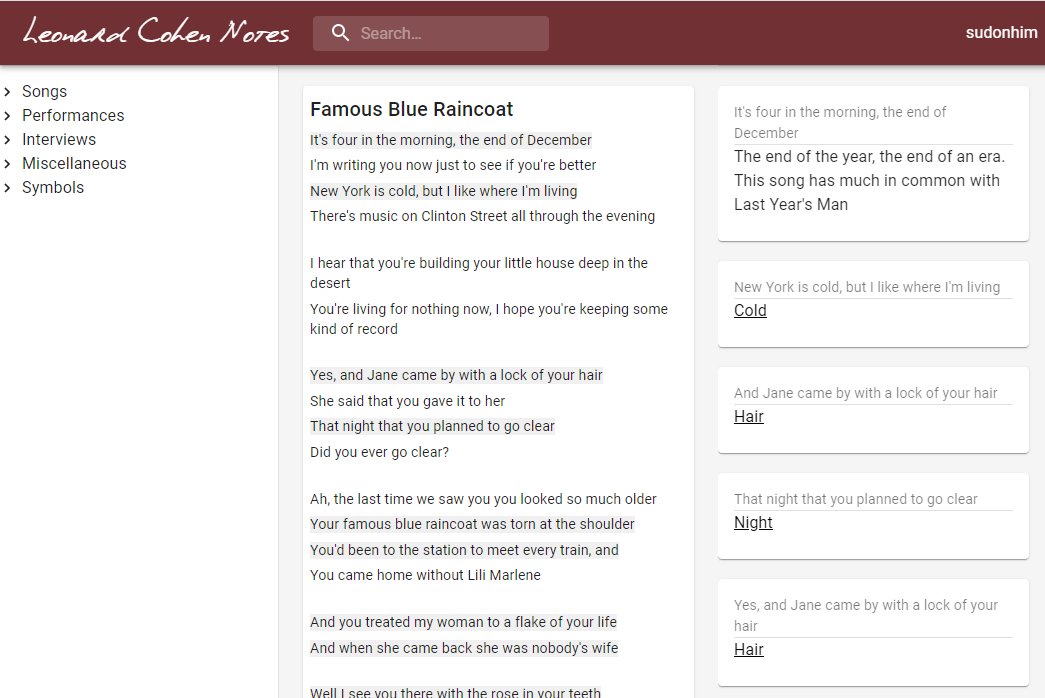
Task: Select lyric 'New York is cold, but I like where I'm living'
Action: click(443, 191)
